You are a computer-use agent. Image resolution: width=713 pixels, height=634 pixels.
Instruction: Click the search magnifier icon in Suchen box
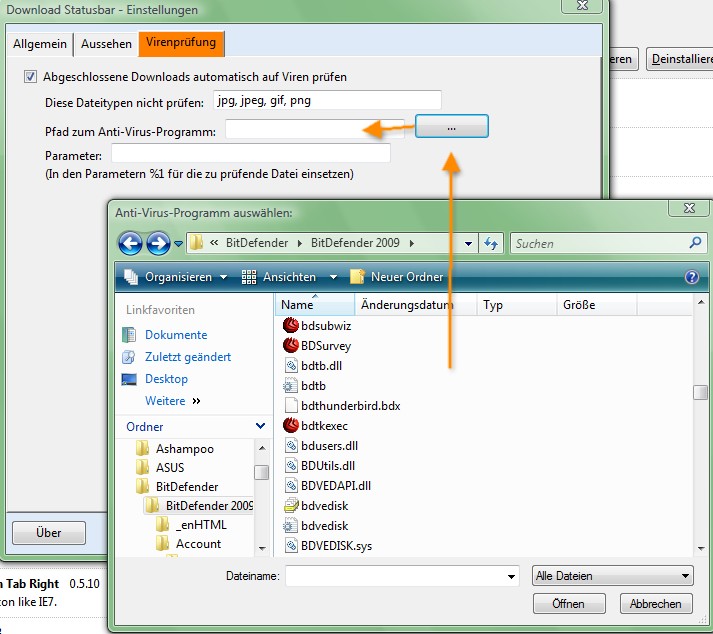pyautogui.click(x=695, y=243)
